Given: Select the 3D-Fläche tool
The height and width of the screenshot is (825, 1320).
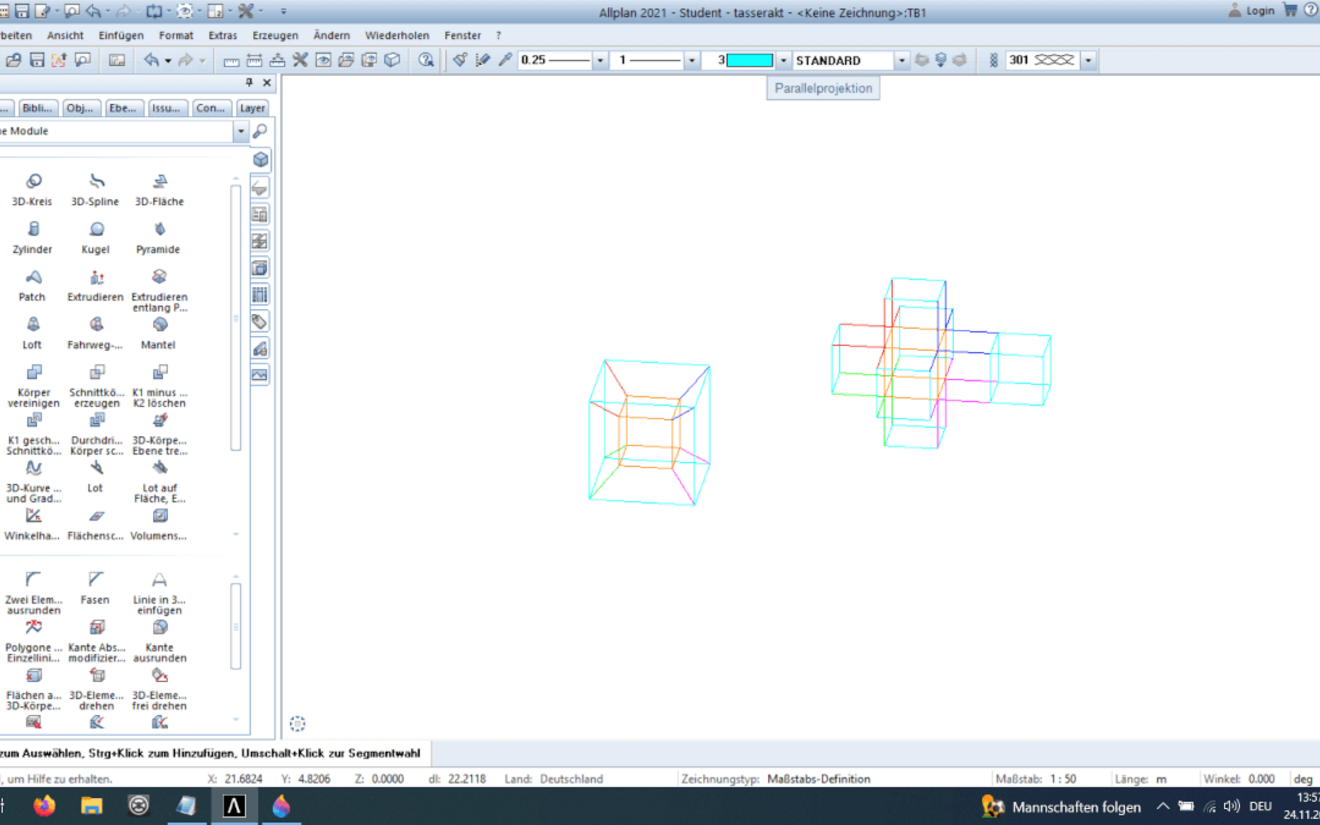Looking at the screenshot, I should pyautogui.click(x=159, y=188).
